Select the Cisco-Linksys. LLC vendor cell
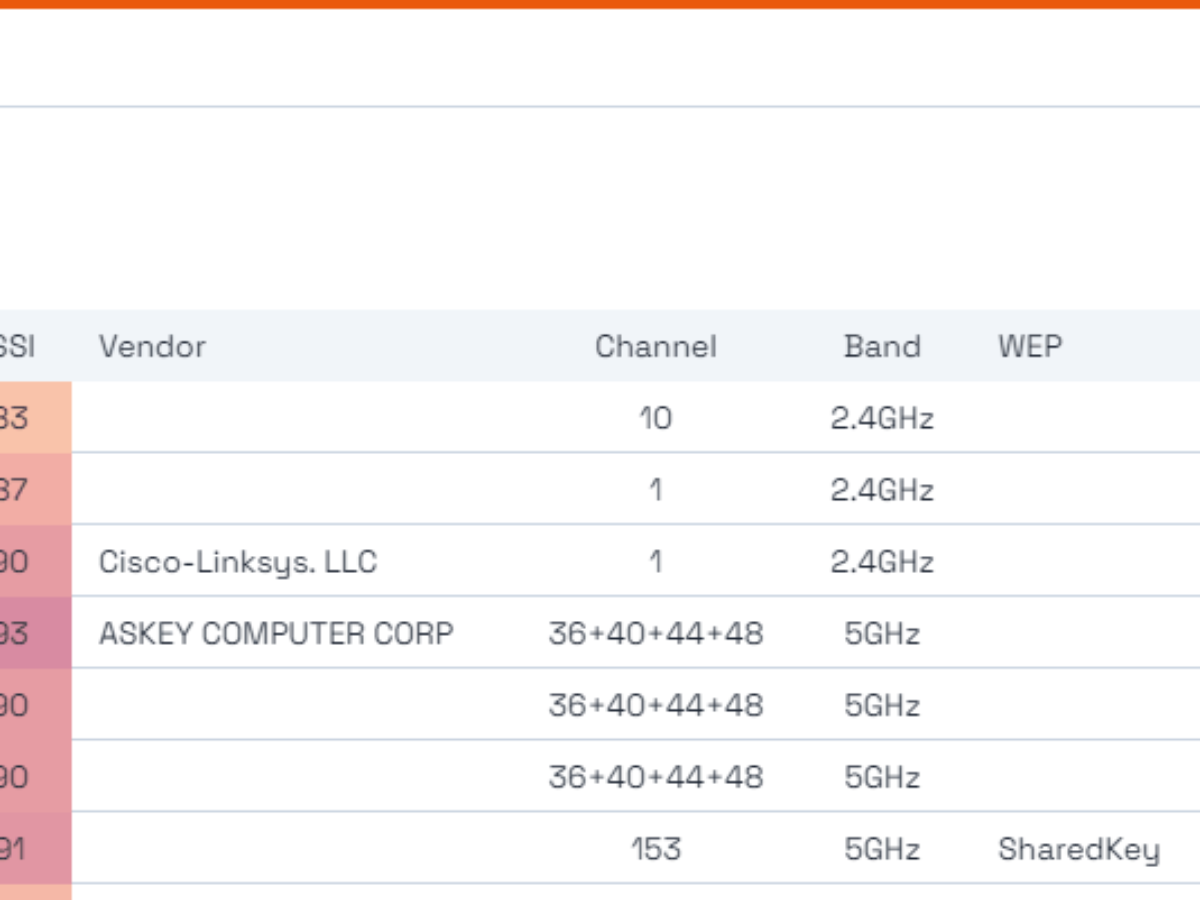 point(237,562)
